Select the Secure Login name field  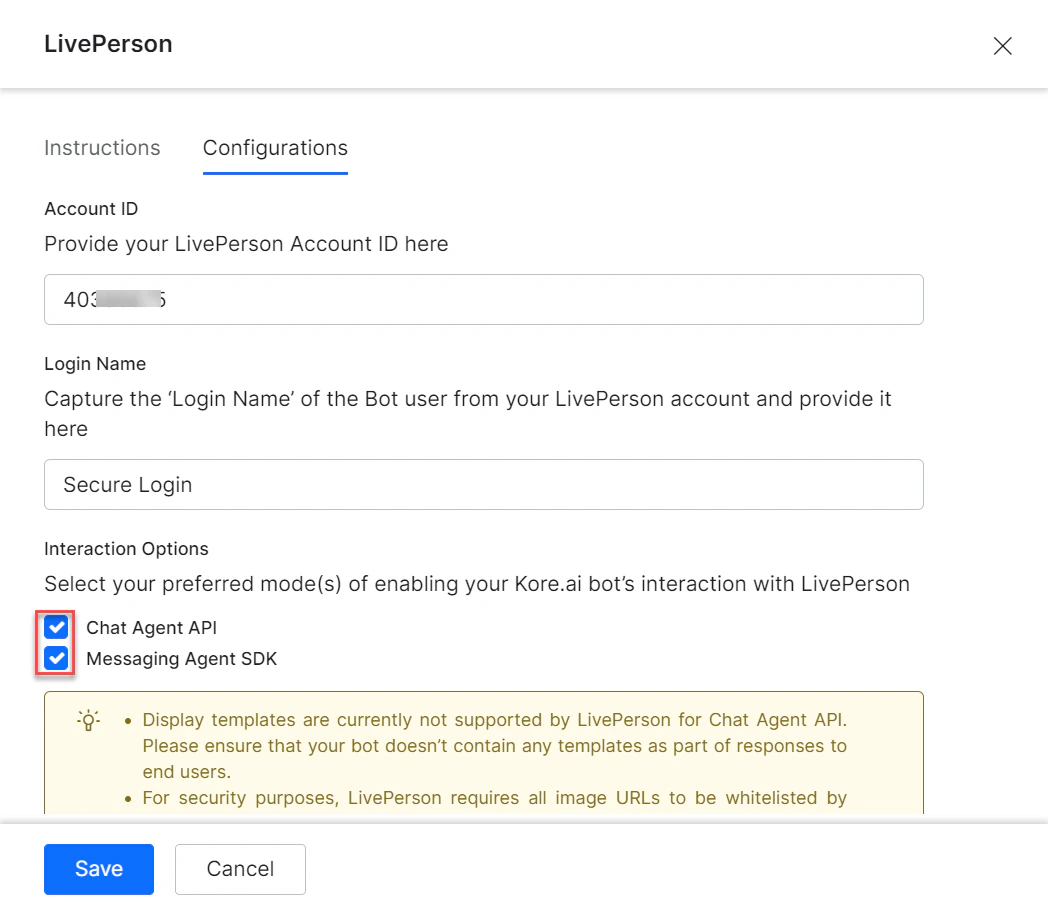pos(484,484)
